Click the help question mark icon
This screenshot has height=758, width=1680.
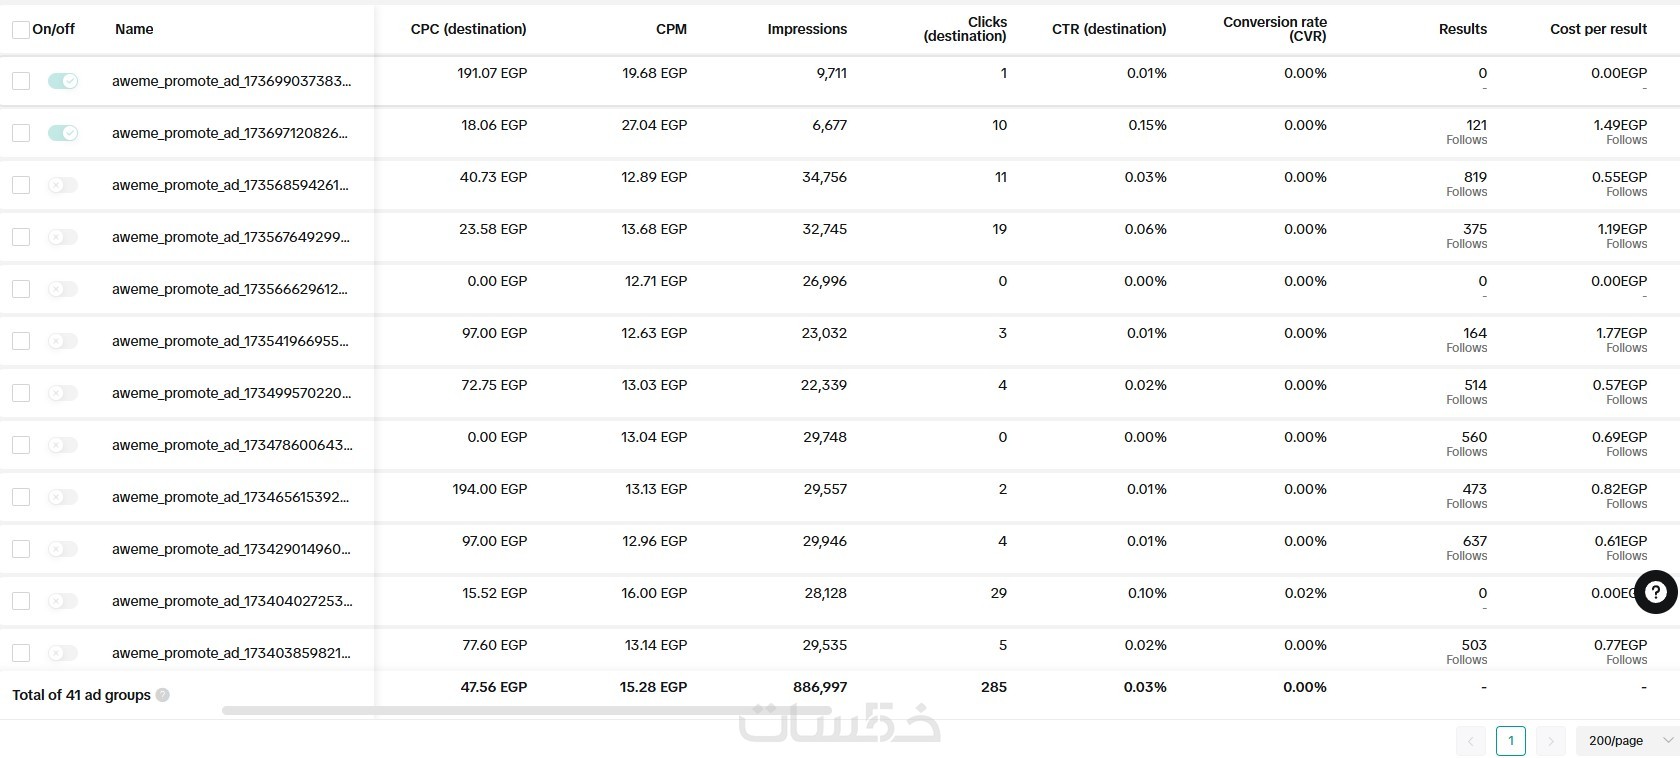(1655, 592)
